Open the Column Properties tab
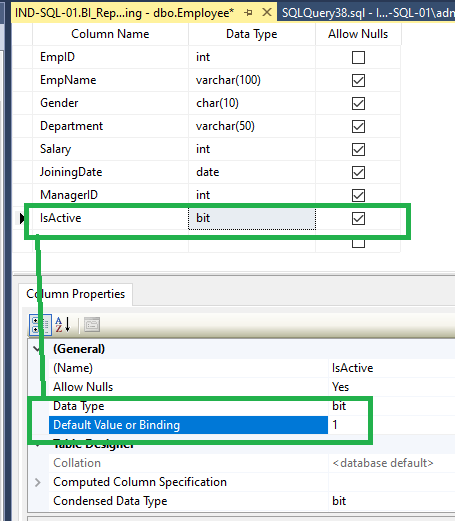Screen dimensions: 455x521 point(76,294)
